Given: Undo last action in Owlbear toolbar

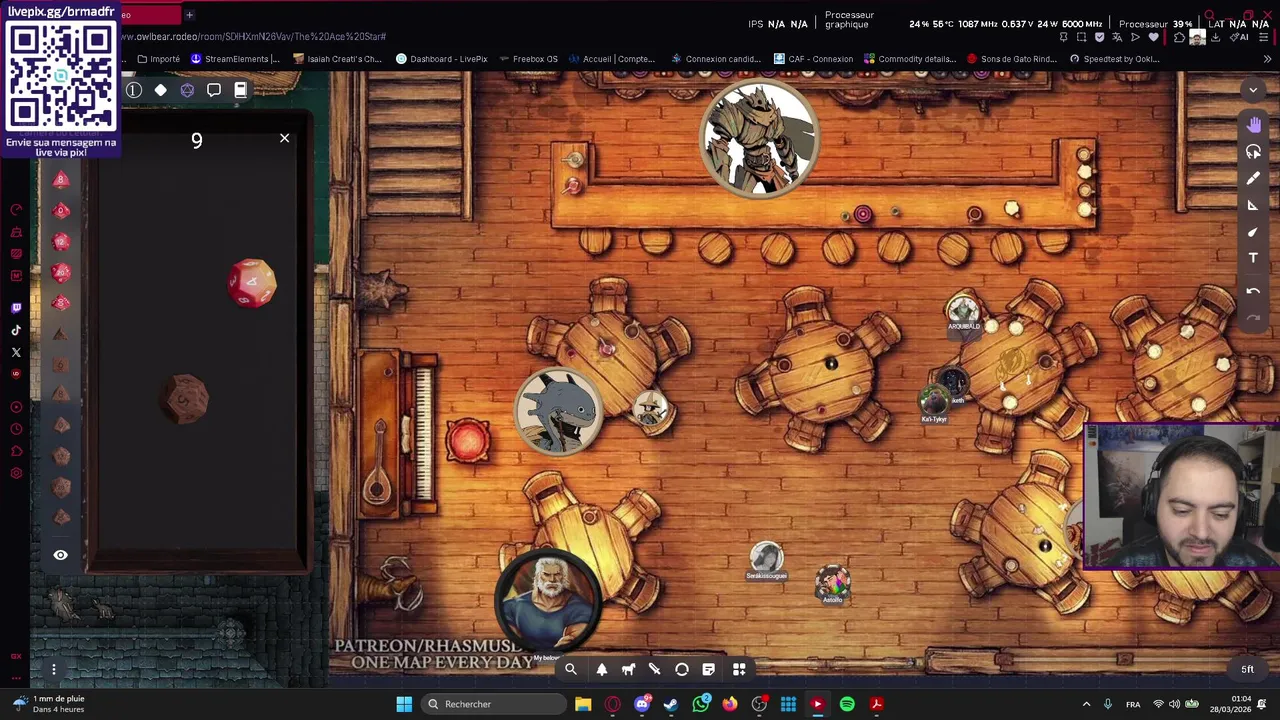Looking at the screenshot, I should click(x=1253, y=291).
